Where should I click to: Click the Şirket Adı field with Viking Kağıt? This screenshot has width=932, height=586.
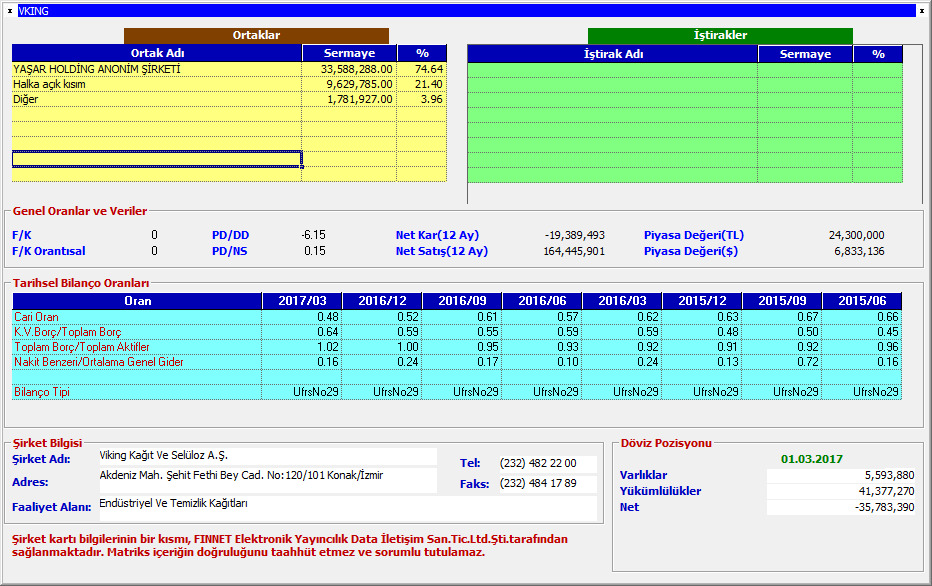(267, 456)
